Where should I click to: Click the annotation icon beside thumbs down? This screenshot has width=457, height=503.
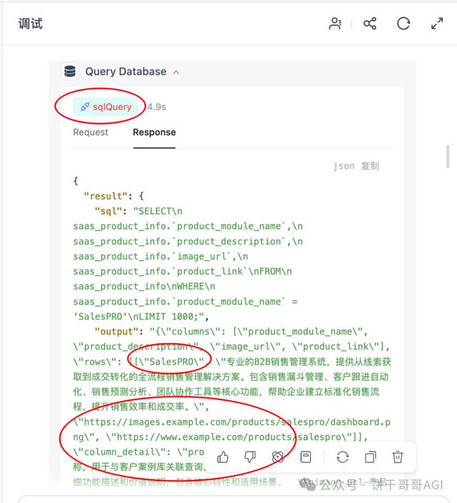tap(278, 457)
